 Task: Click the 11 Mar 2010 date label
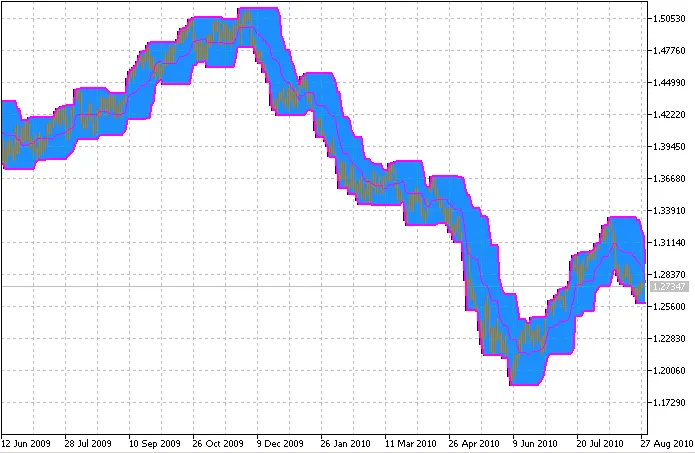coord(409,442)
